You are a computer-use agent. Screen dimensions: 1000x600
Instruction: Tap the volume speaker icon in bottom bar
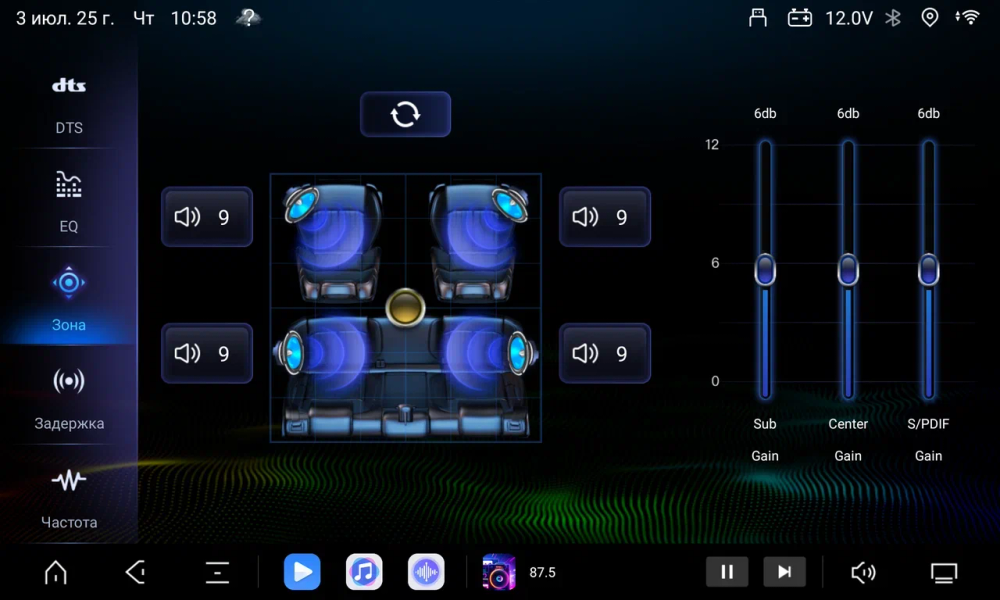863,571
